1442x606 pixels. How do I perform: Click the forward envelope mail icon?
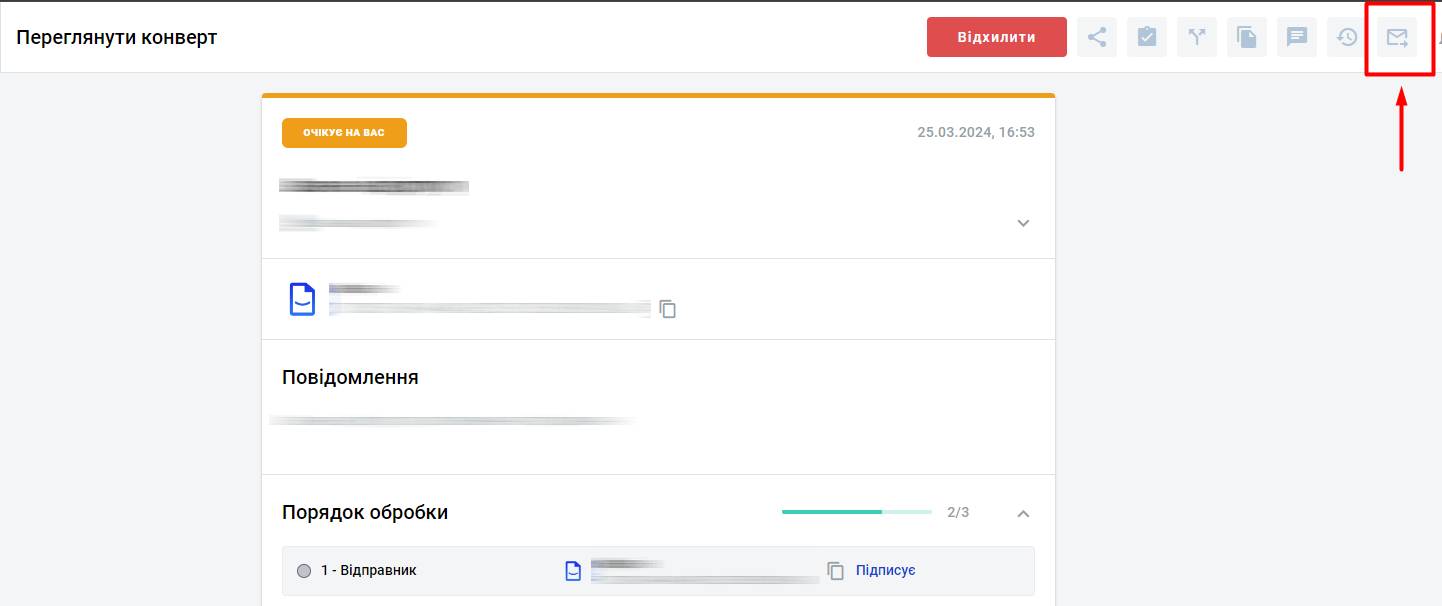tap(1397, 38)
